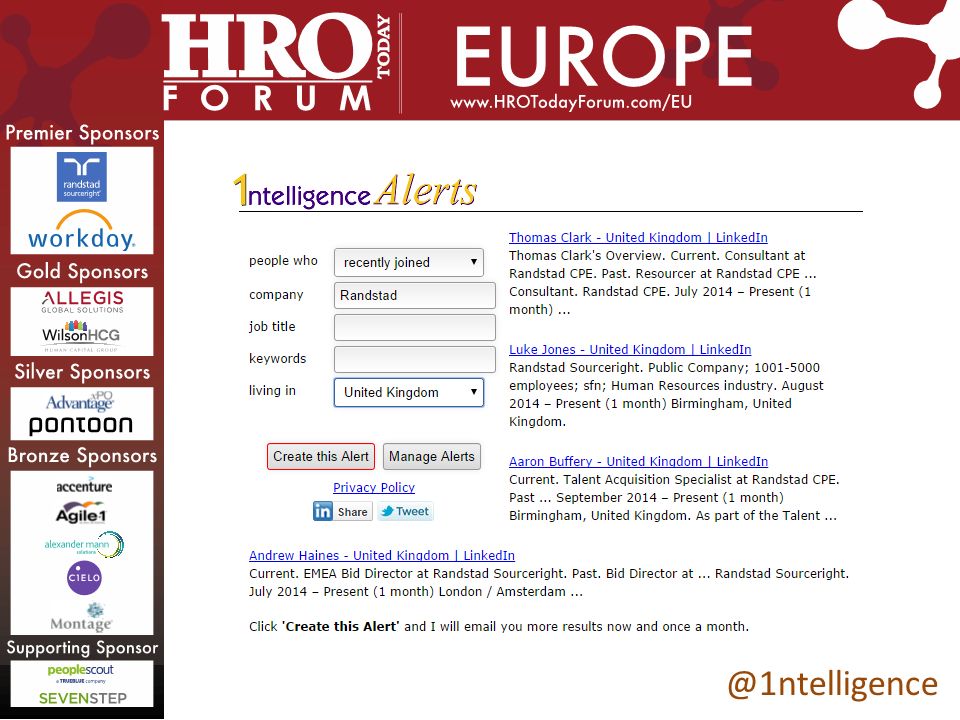Click the Supporting Sponsor heading

(82, 648)
